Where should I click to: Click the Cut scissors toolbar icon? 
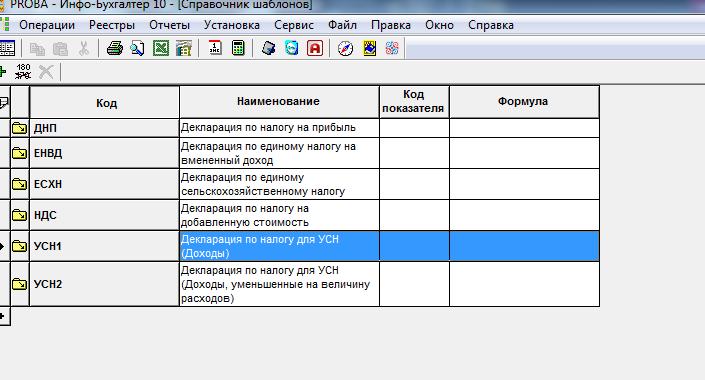click(84, 48)
